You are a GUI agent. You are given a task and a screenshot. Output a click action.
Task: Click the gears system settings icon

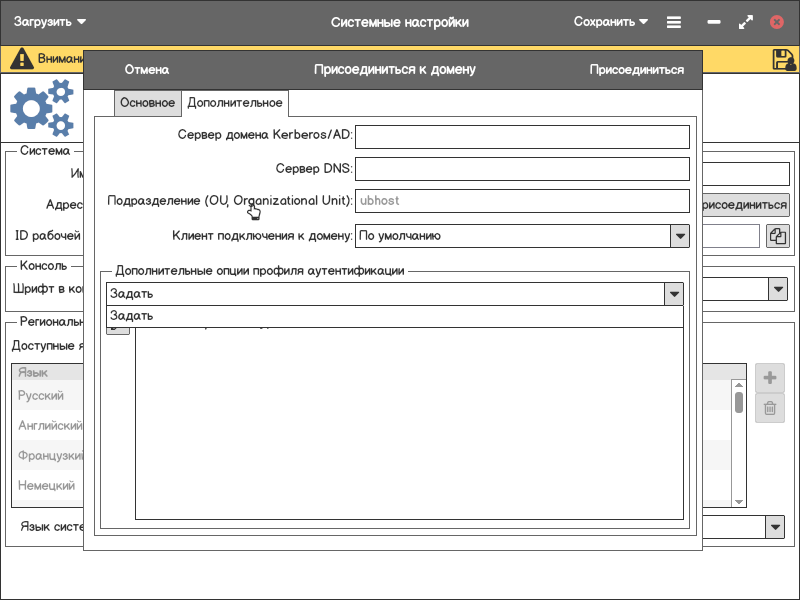(42, 108)
